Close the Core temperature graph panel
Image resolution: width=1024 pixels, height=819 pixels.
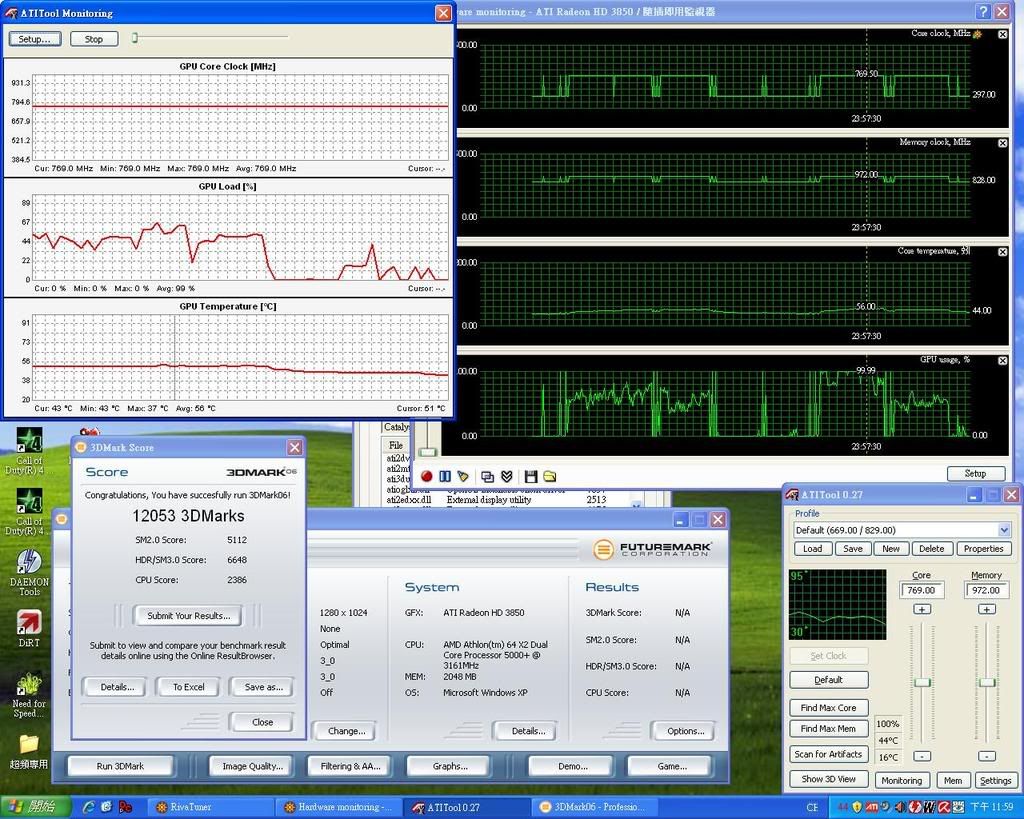point(1002,251)
